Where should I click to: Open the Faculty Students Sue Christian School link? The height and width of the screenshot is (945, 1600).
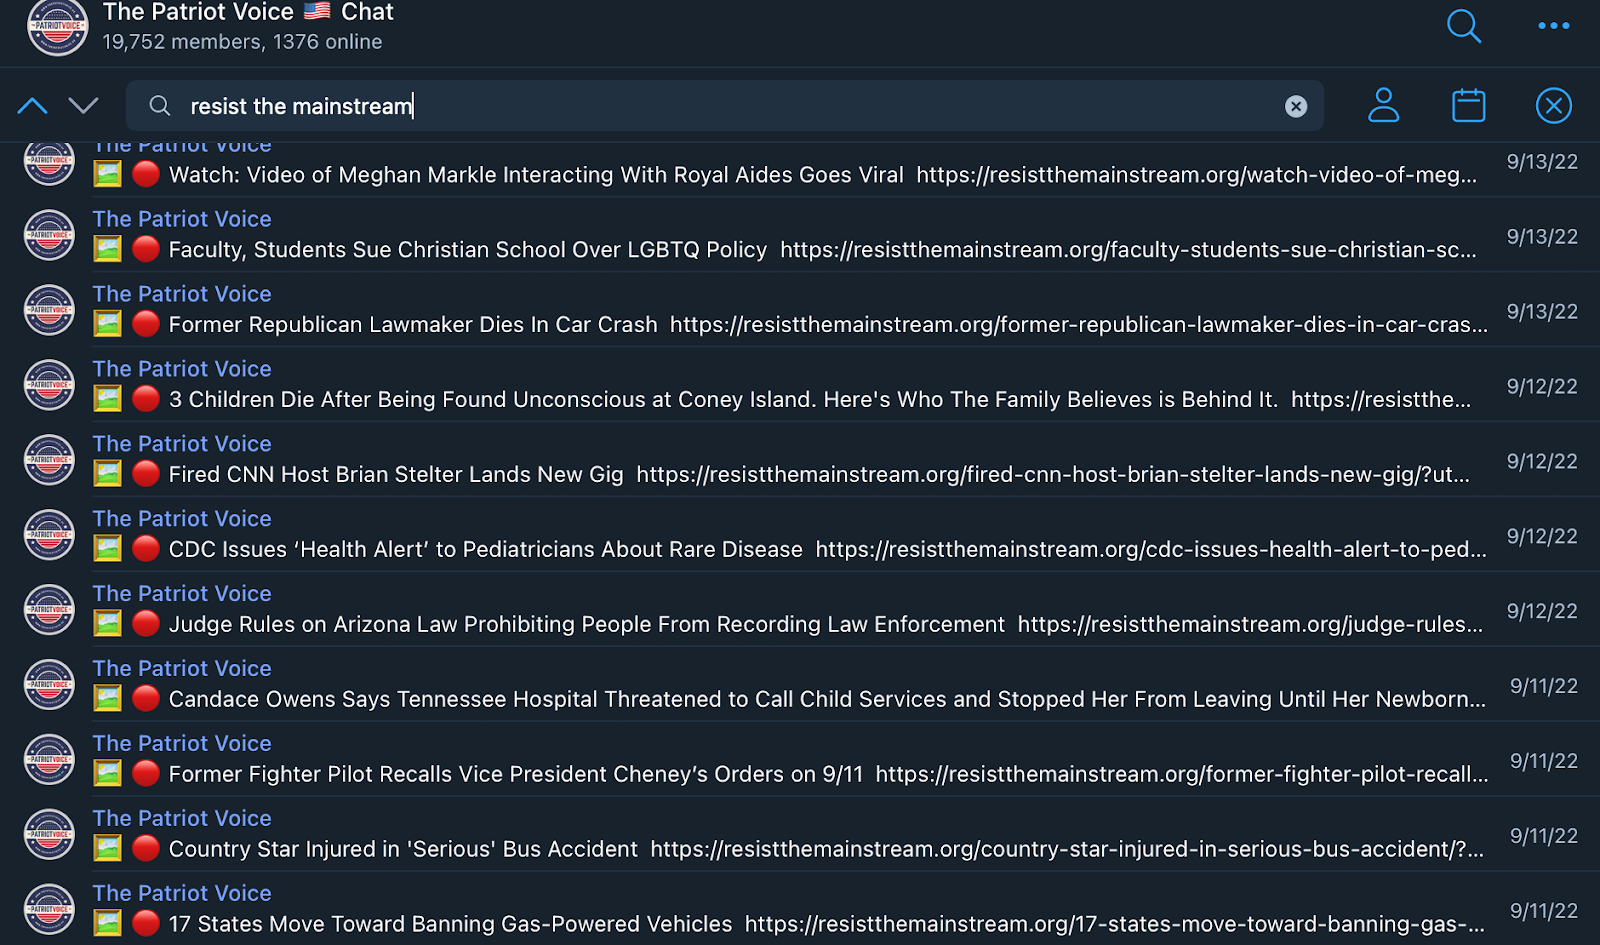click(1128, 250)
